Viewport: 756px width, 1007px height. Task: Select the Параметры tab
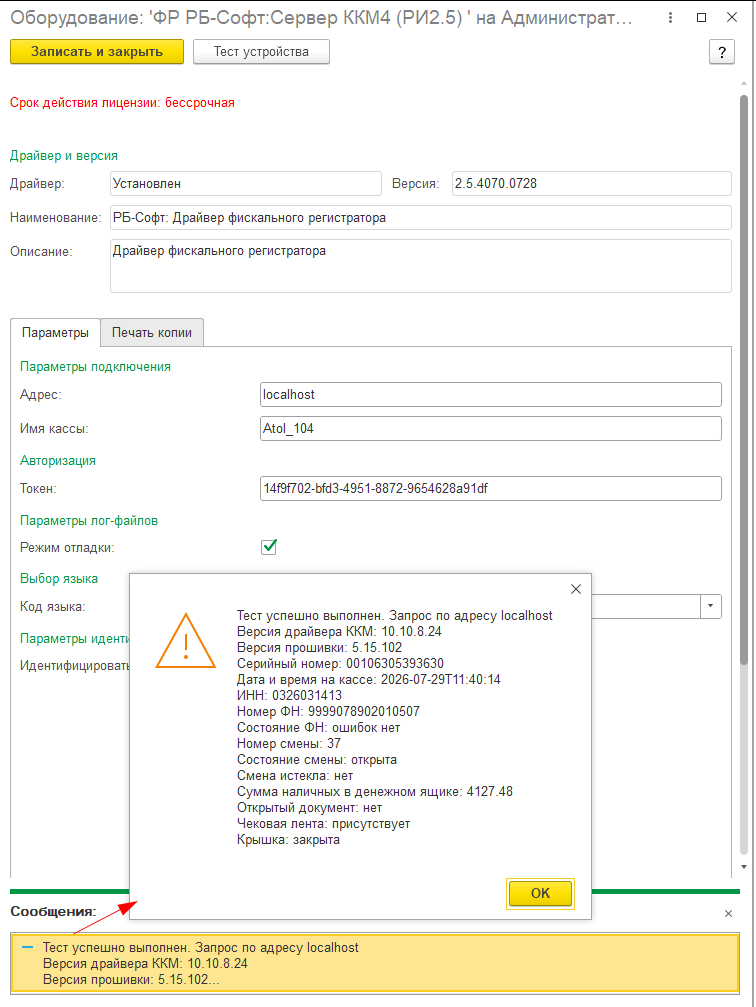[x=55, y=333]
